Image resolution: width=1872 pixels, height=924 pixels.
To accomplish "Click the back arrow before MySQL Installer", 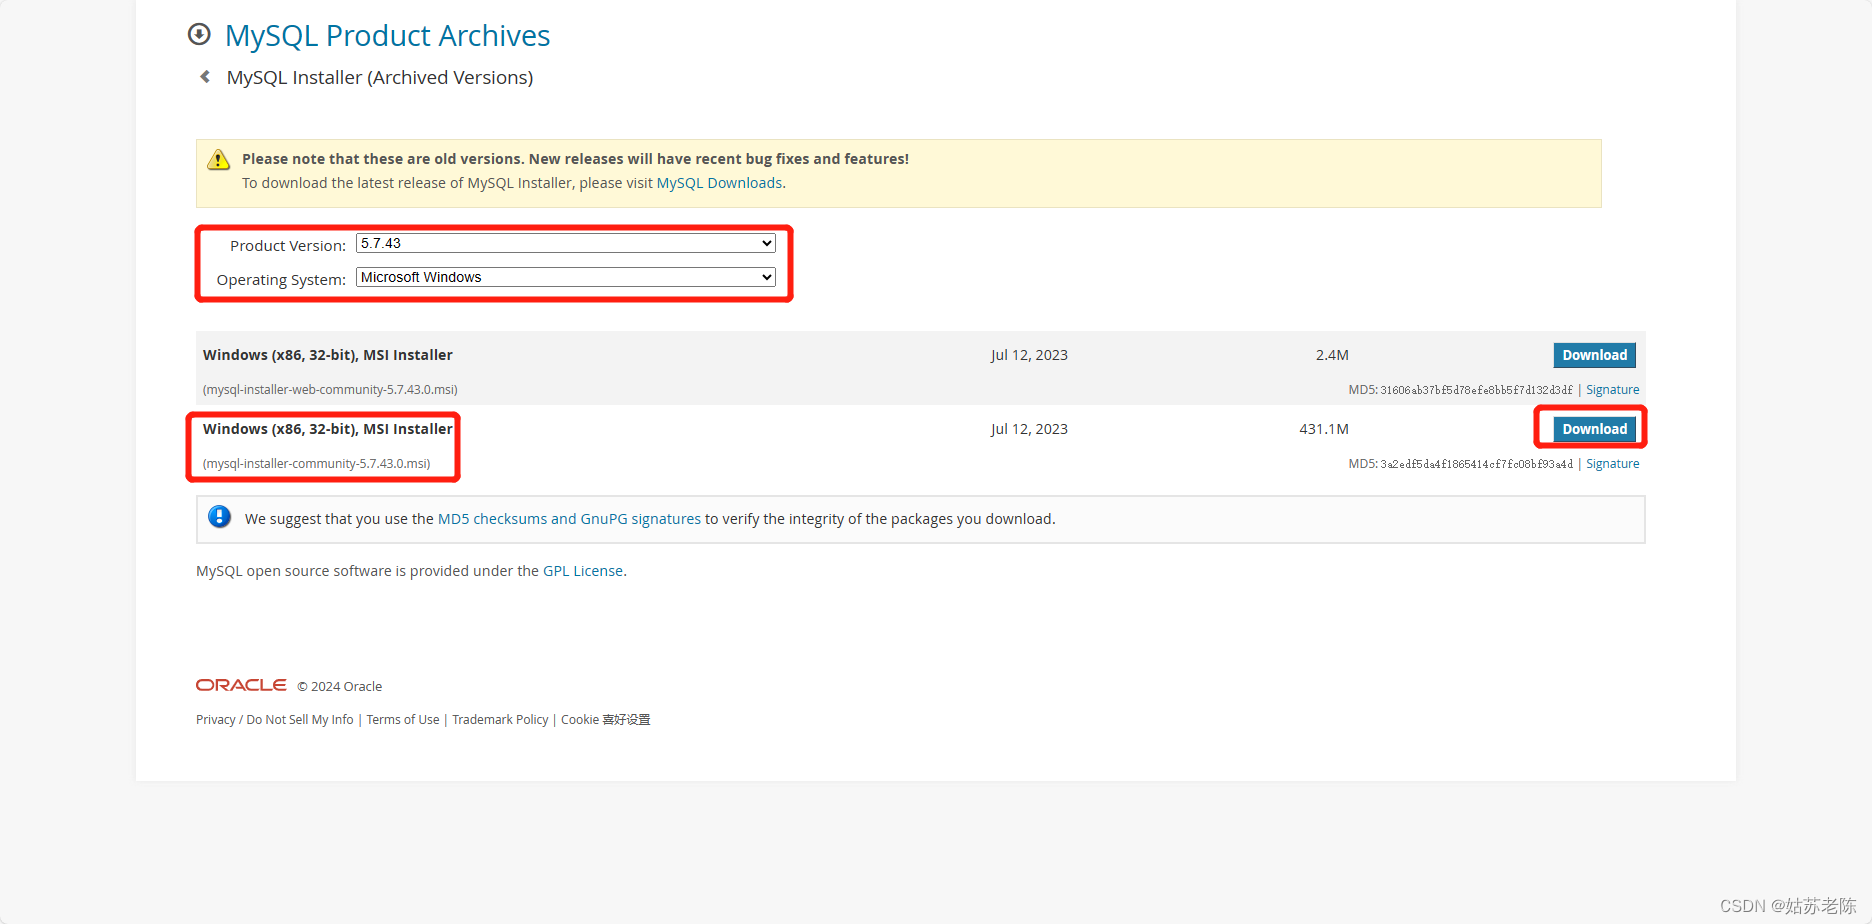I will [x=205, y=77].
